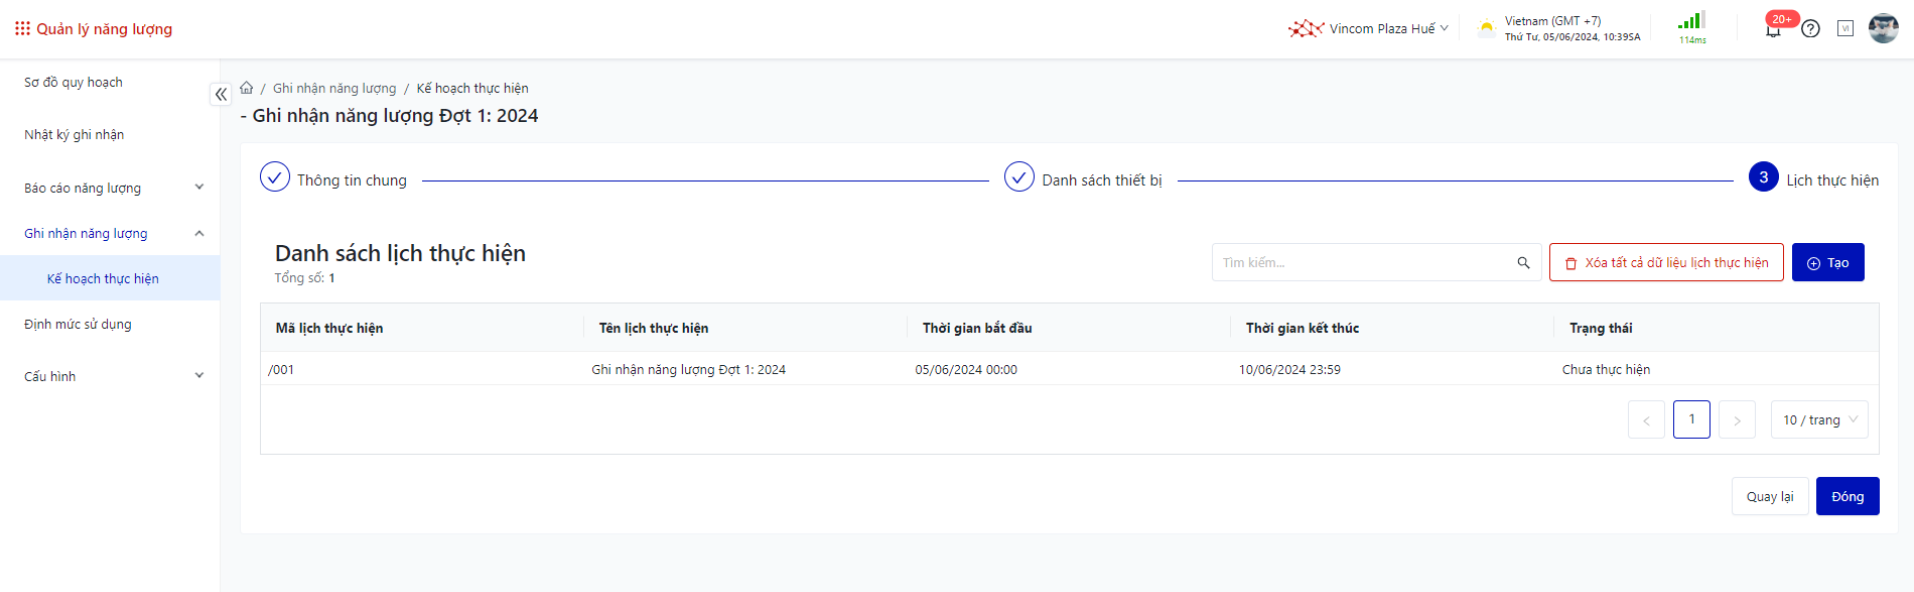The image size is (1914, 592).
Task: Click the Tạo button
Action: point(1827,263)
